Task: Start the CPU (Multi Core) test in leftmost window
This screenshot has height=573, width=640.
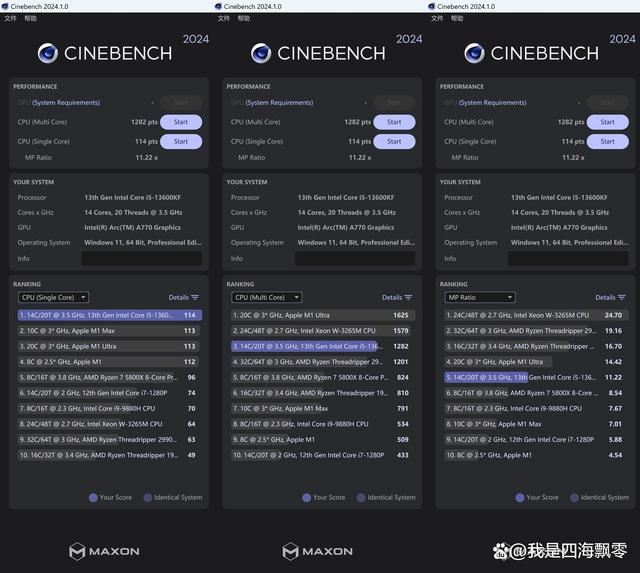Action: coord(181,122)
